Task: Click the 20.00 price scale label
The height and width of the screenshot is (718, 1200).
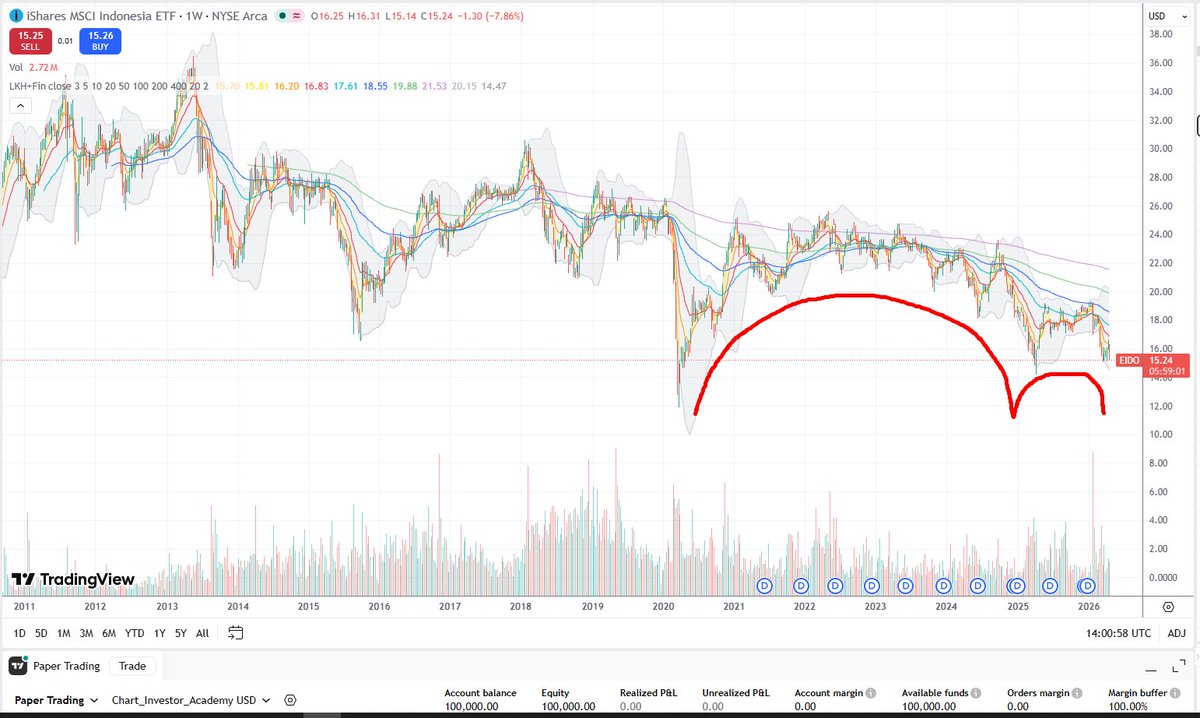Action: (1162, 291)
